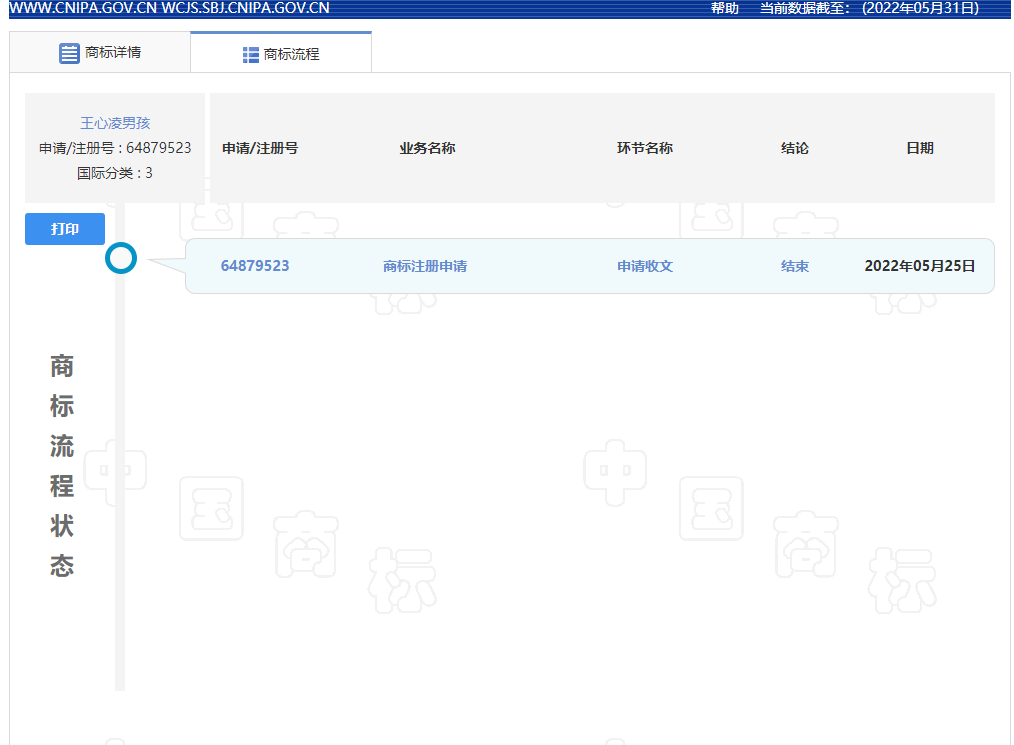1014x745 pixels.
Task: Switch to the 商标详情 tab label
Action: [113, 52]
